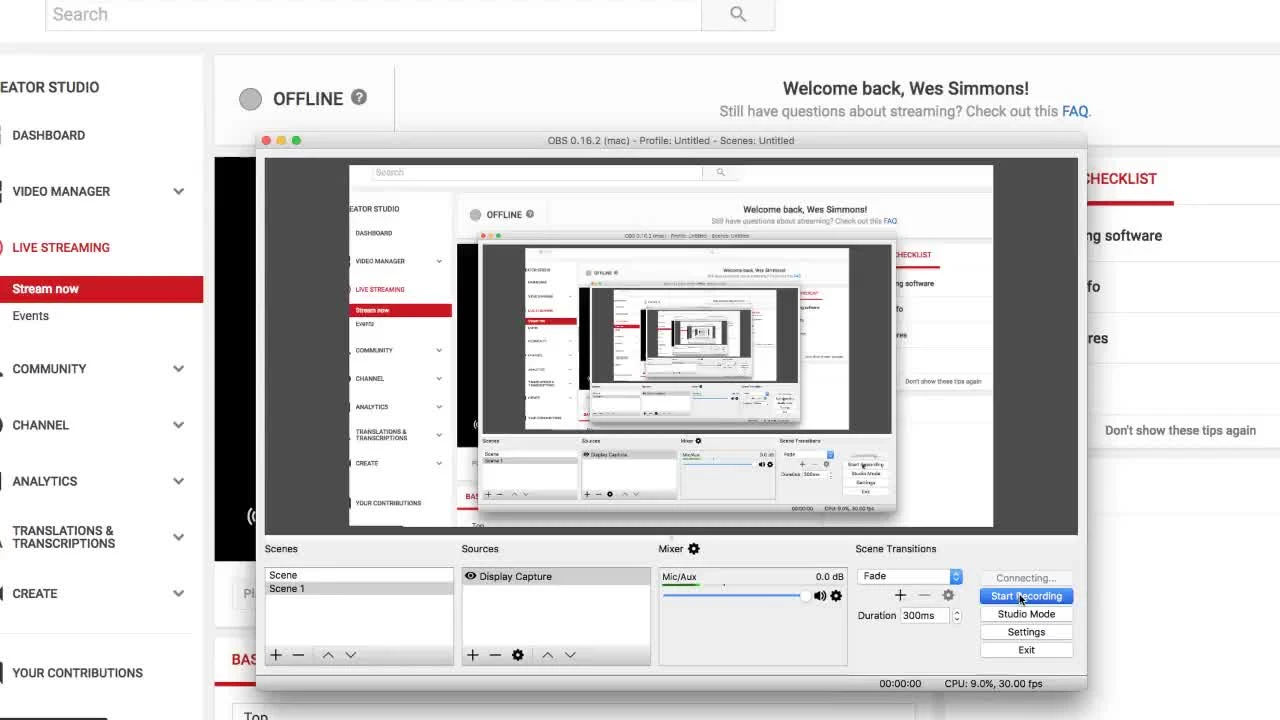Add a new scene with plus icon
Viewport: 1280px width, 720px height.
point(276,655)
